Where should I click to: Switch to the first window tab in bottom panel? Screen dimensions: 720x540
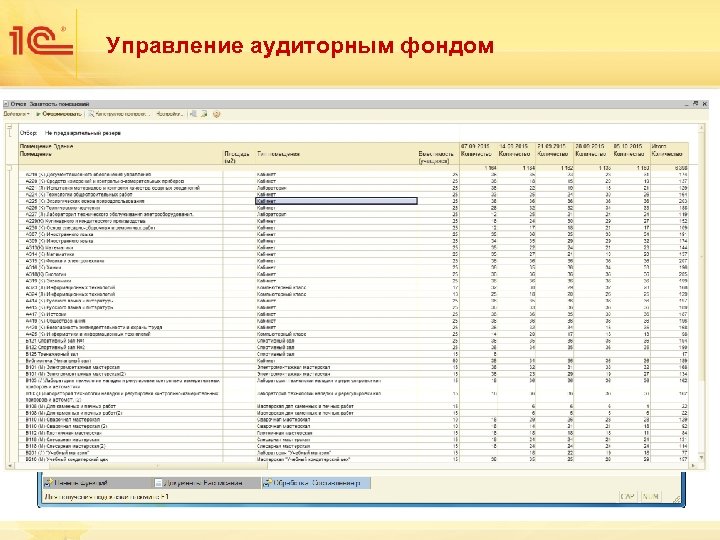(96, 483)
